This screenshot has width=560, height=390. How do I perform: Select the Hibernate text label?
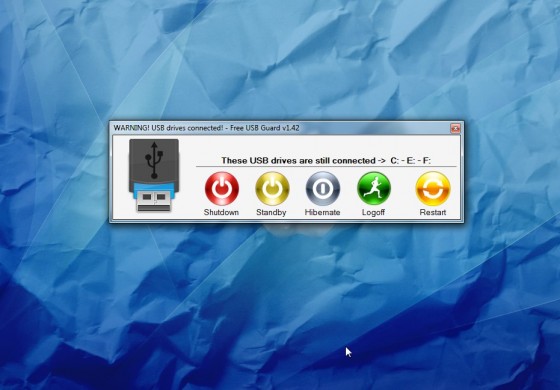(x=322, y=212)
